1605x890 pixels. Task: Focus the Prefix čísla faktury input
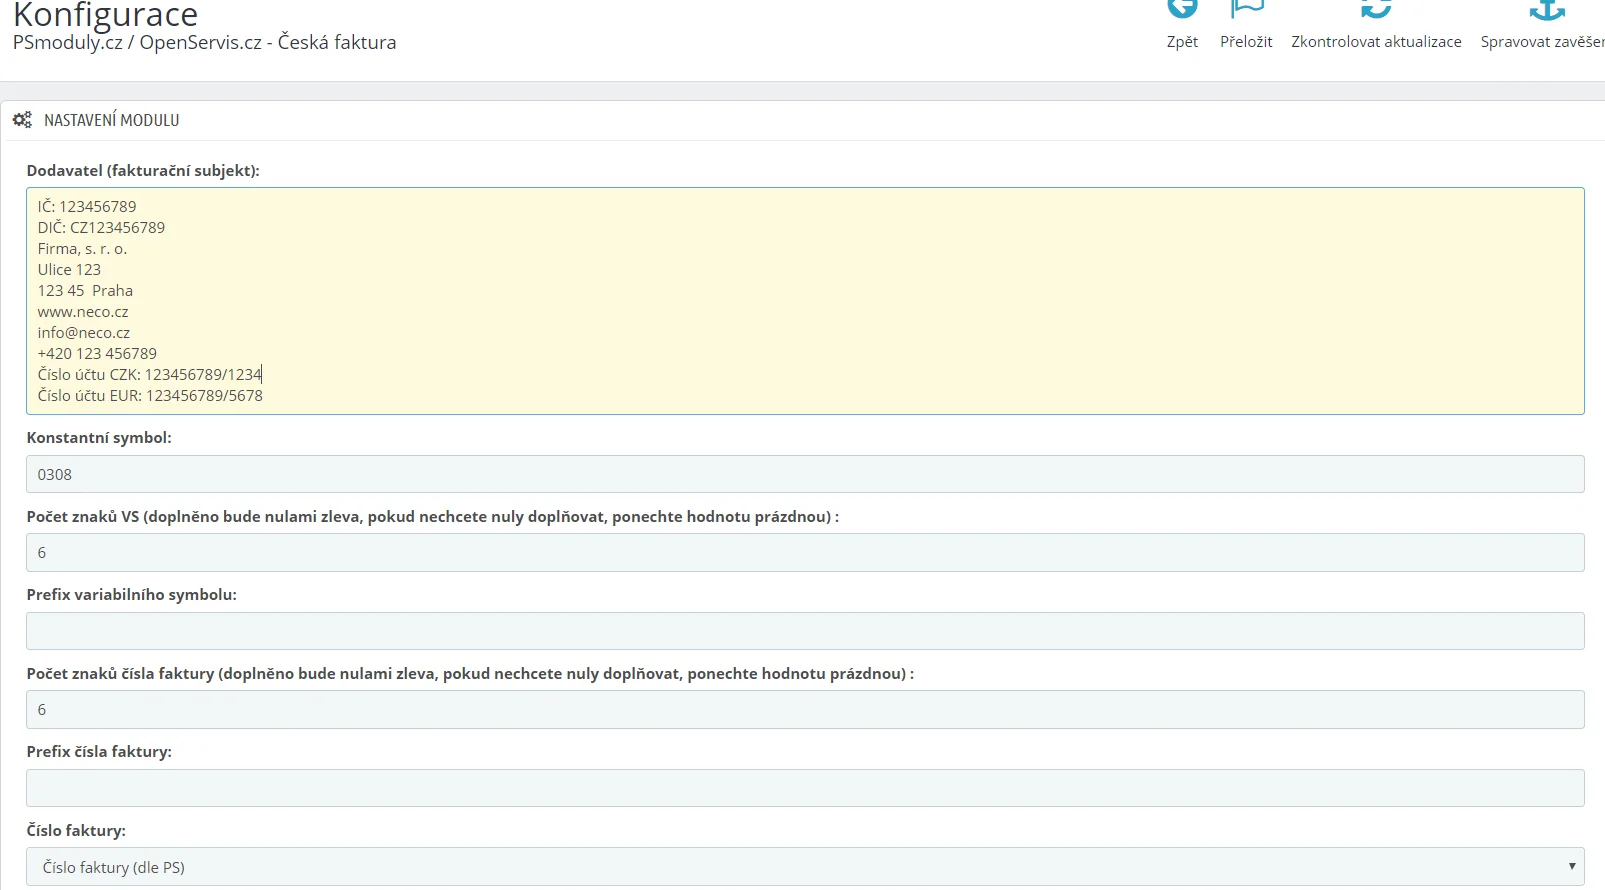804,788
